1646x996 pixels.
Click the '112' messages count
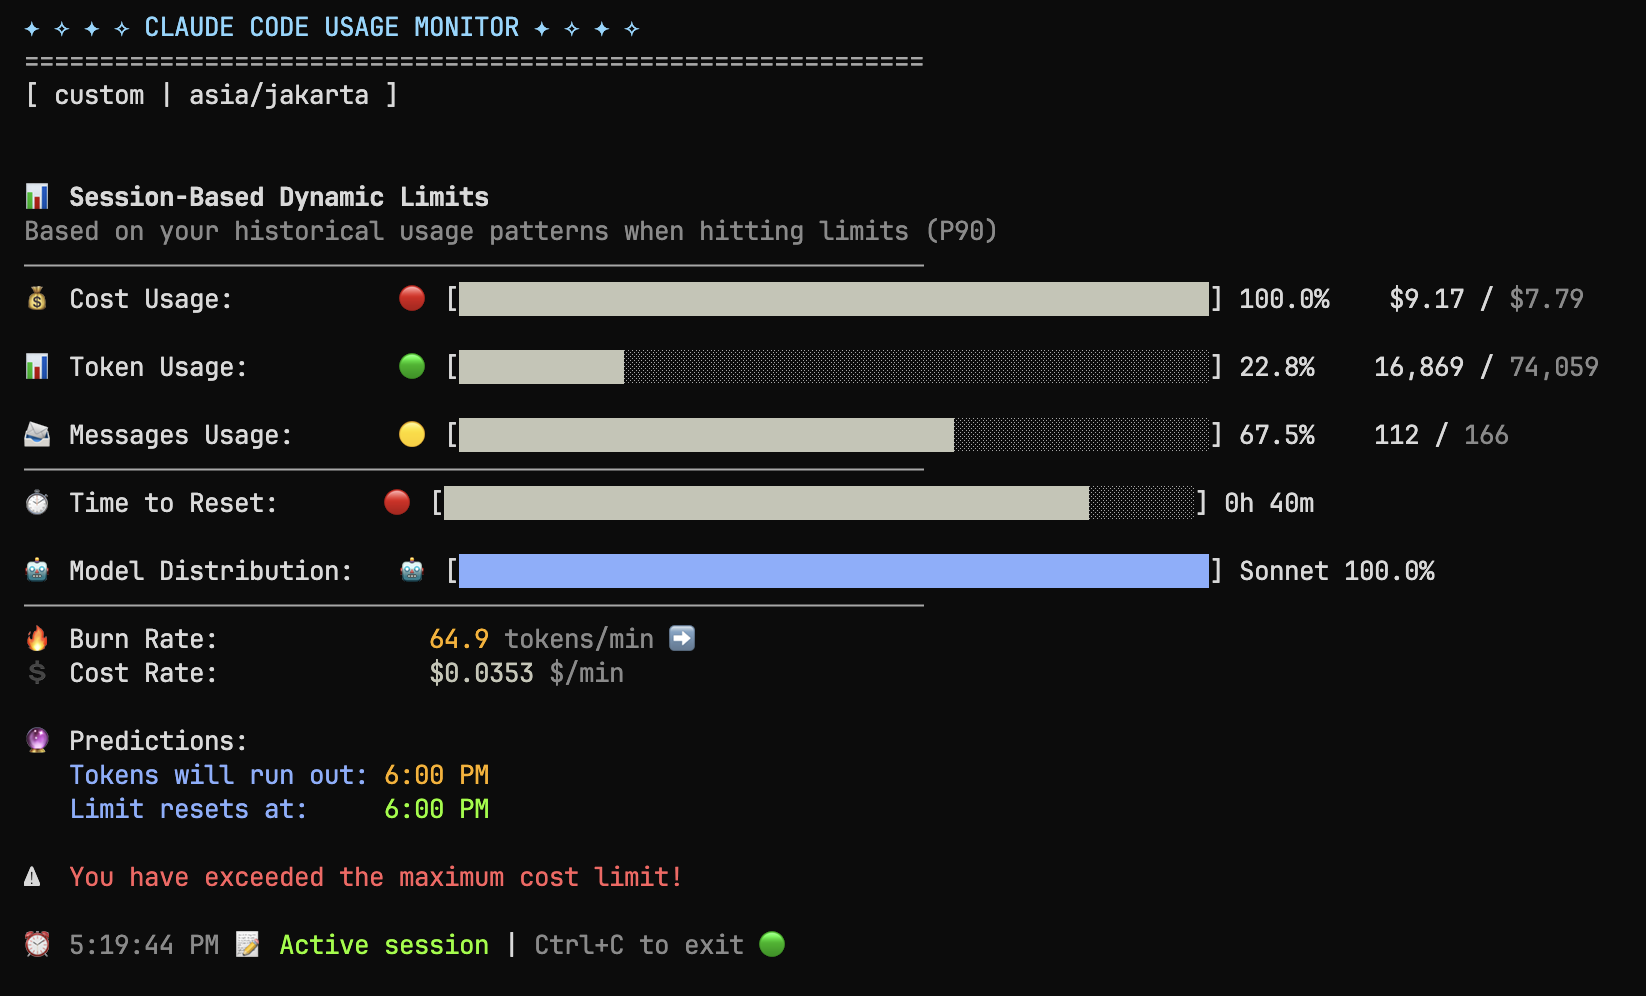click(x=1397, y=435)
